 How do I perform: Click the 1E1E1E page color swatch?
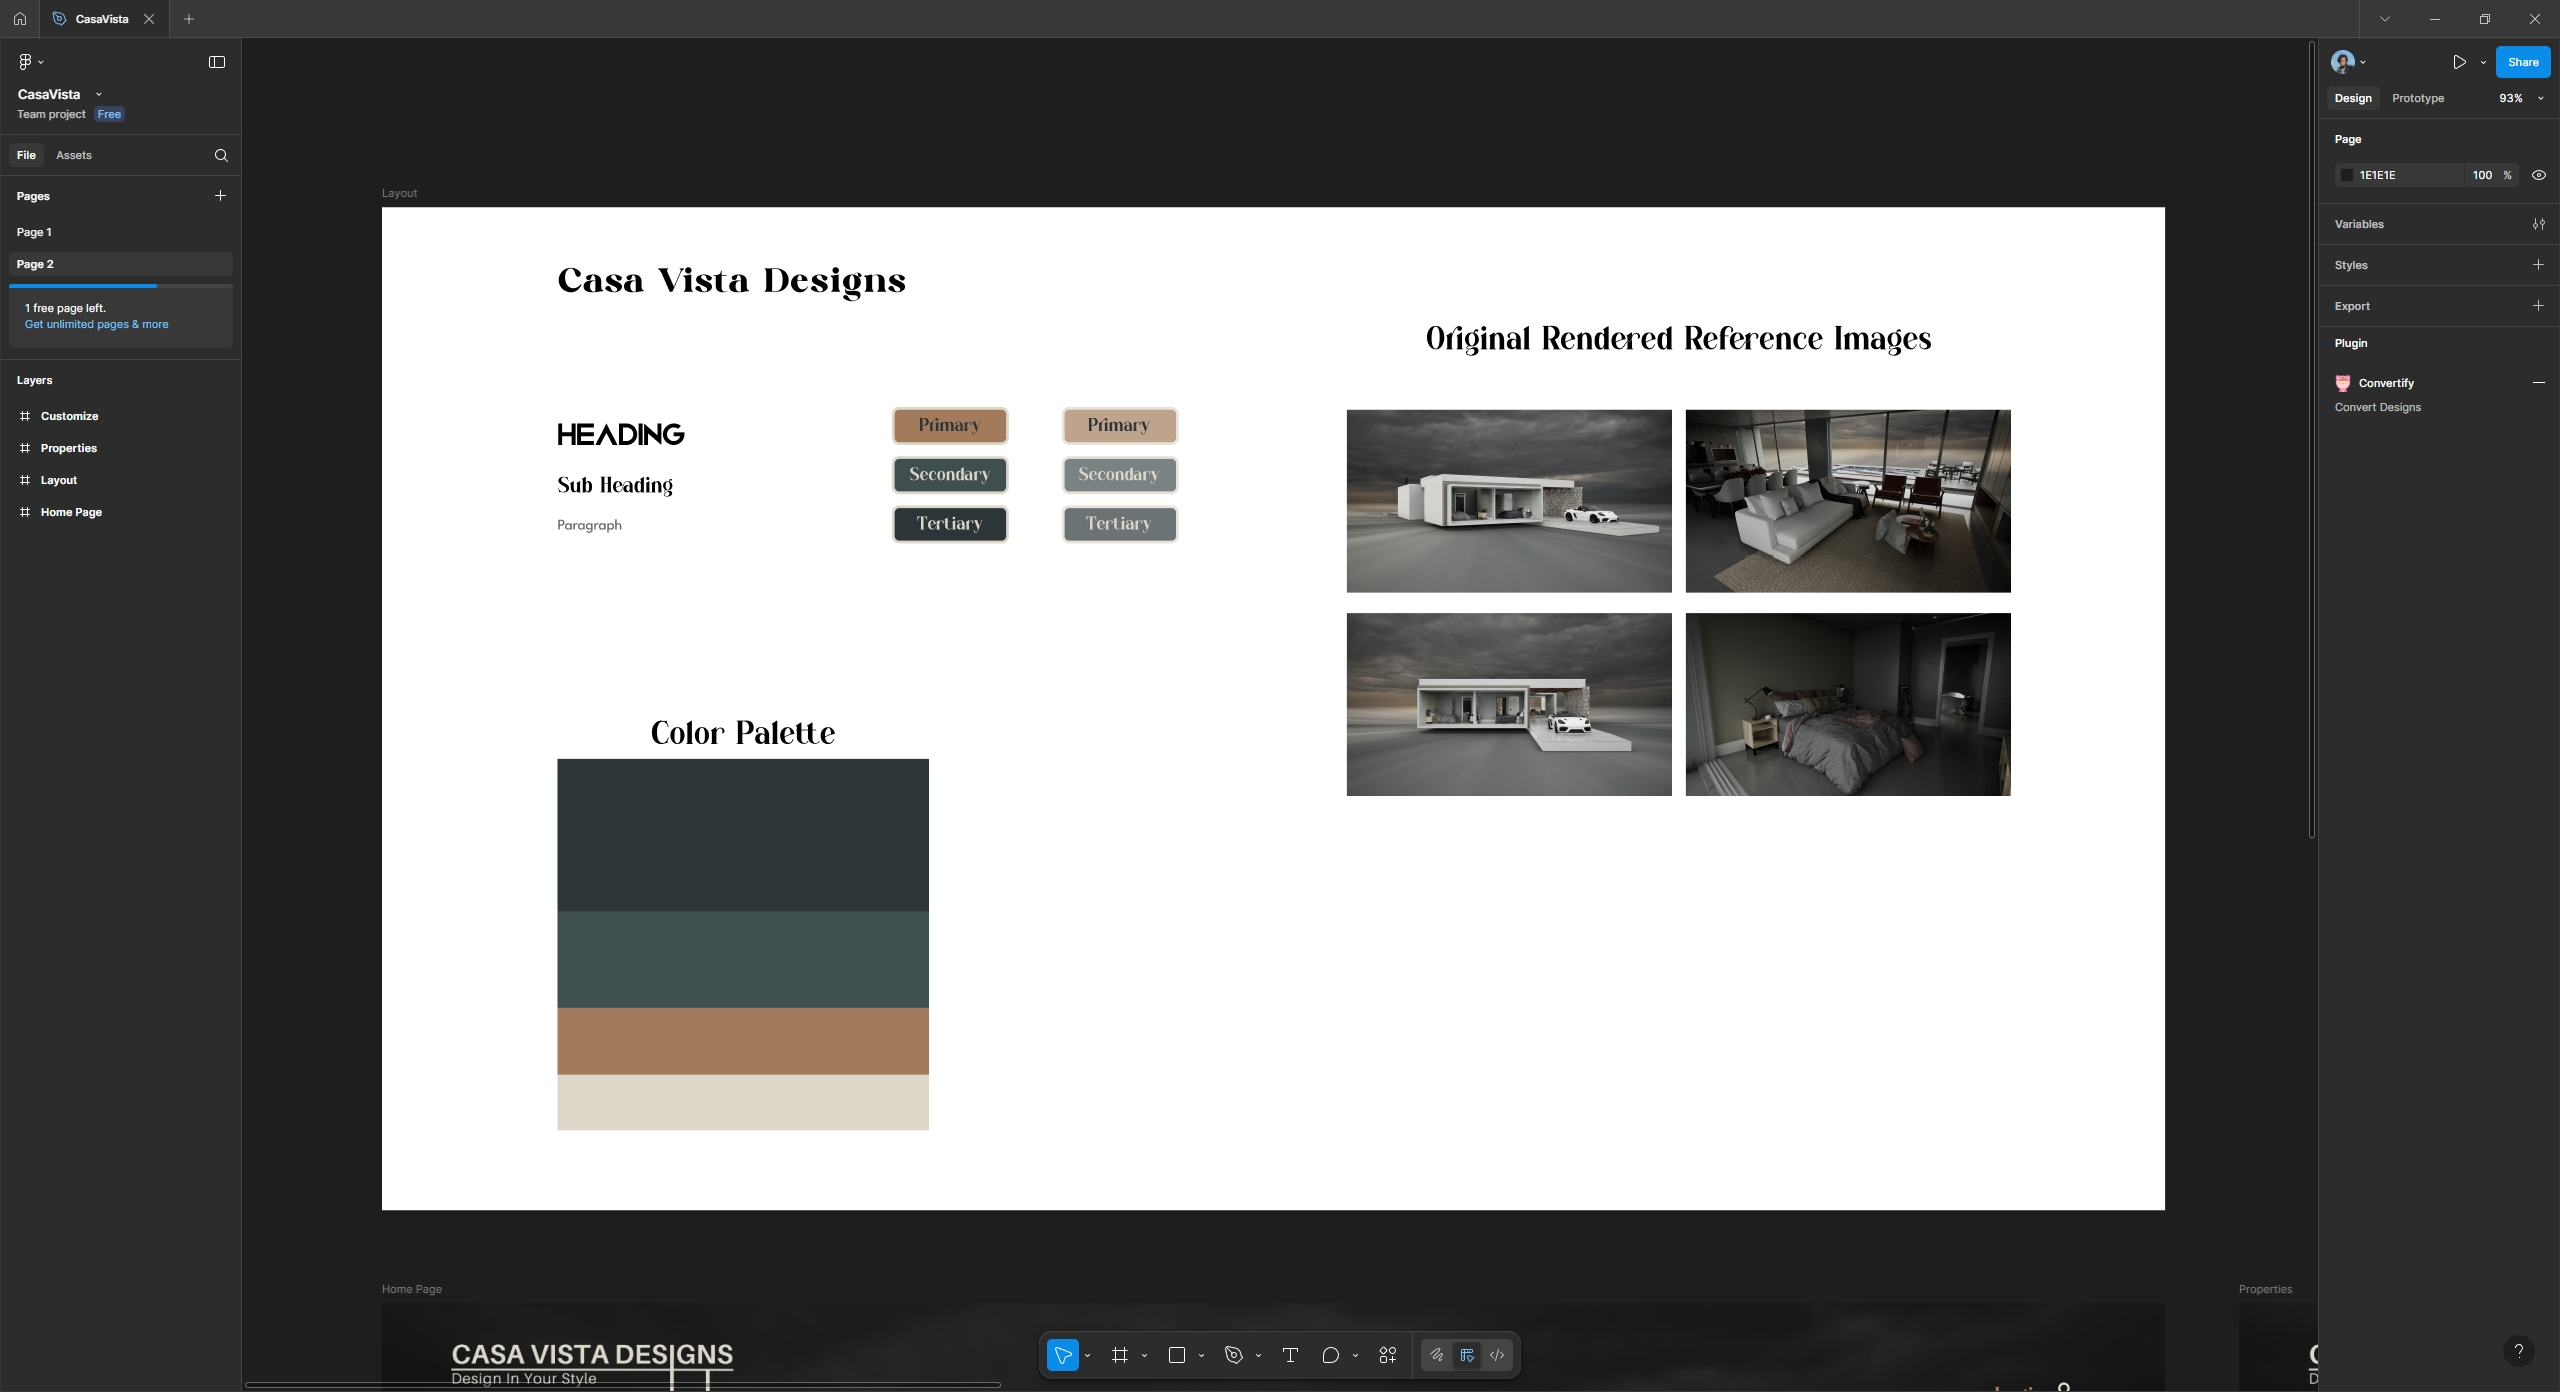pos(2346,175)
